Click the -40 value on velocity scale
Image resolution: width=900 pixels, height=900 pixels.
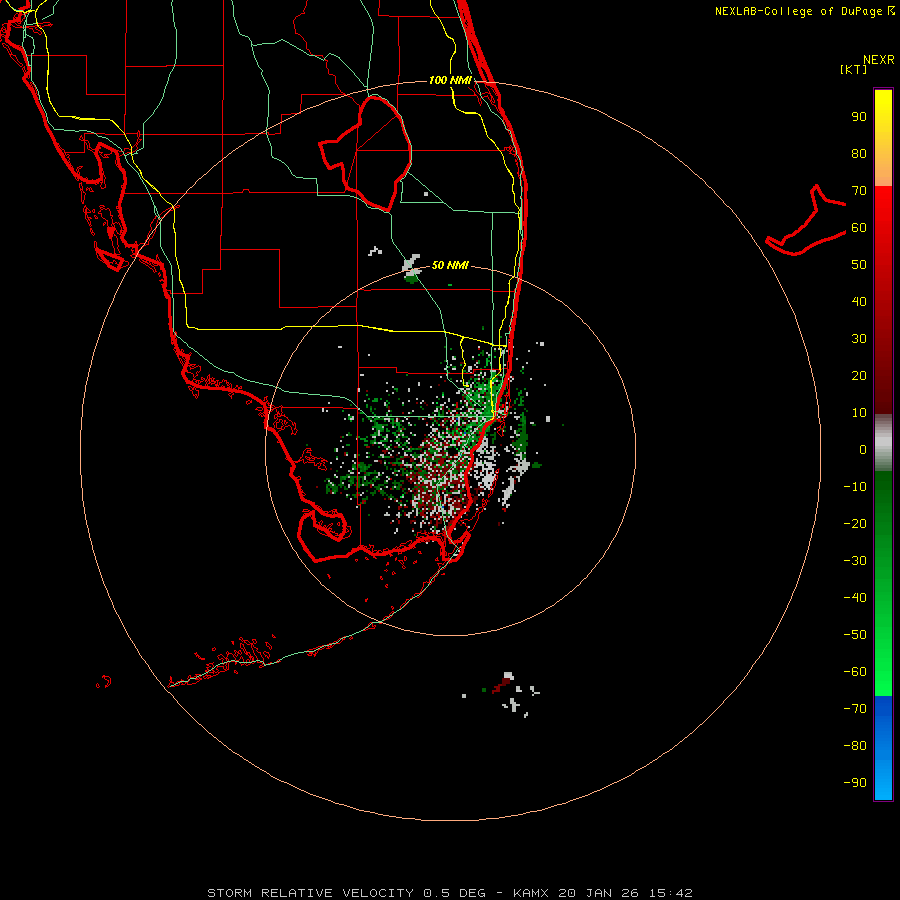click(x=855, y=598)
